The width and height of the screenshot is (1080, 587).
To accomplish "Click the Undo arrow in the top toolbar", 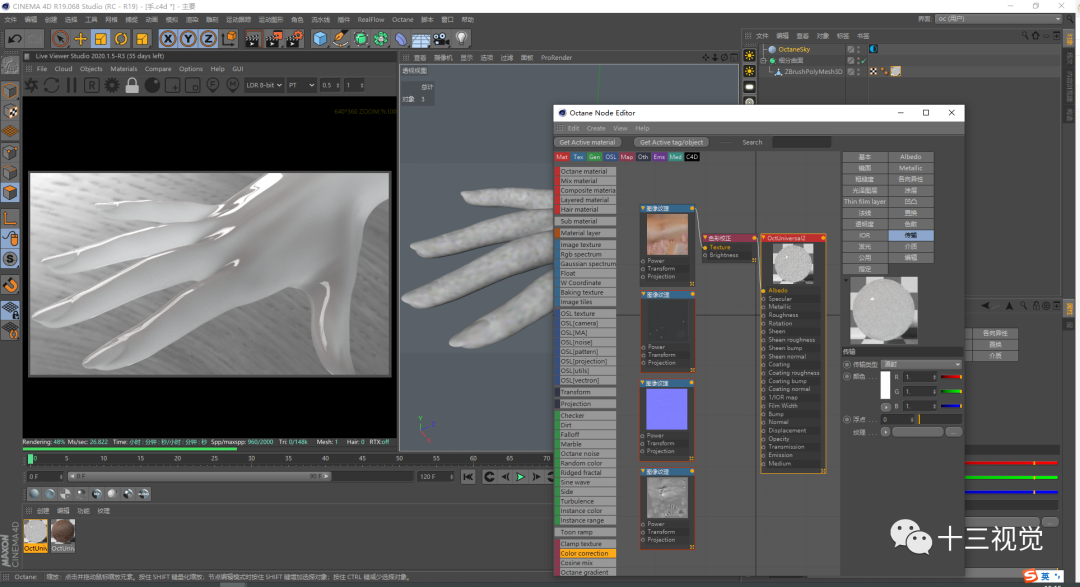I will 14,39.
